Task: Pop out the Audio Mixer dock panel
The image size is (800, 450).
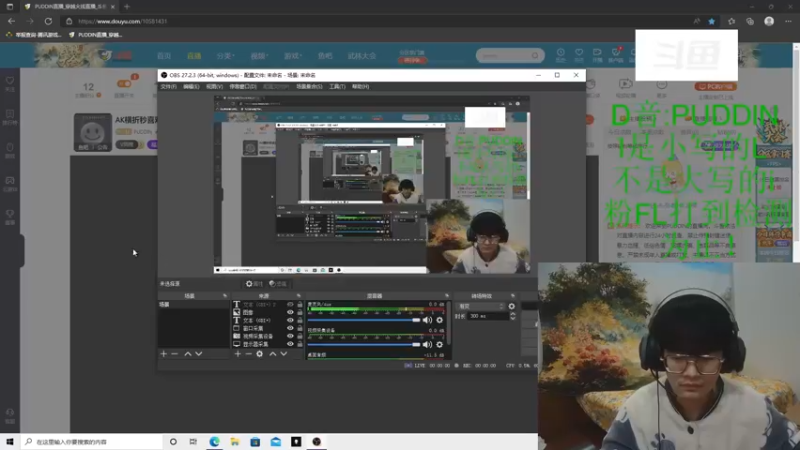Action: tap(446, 296)
